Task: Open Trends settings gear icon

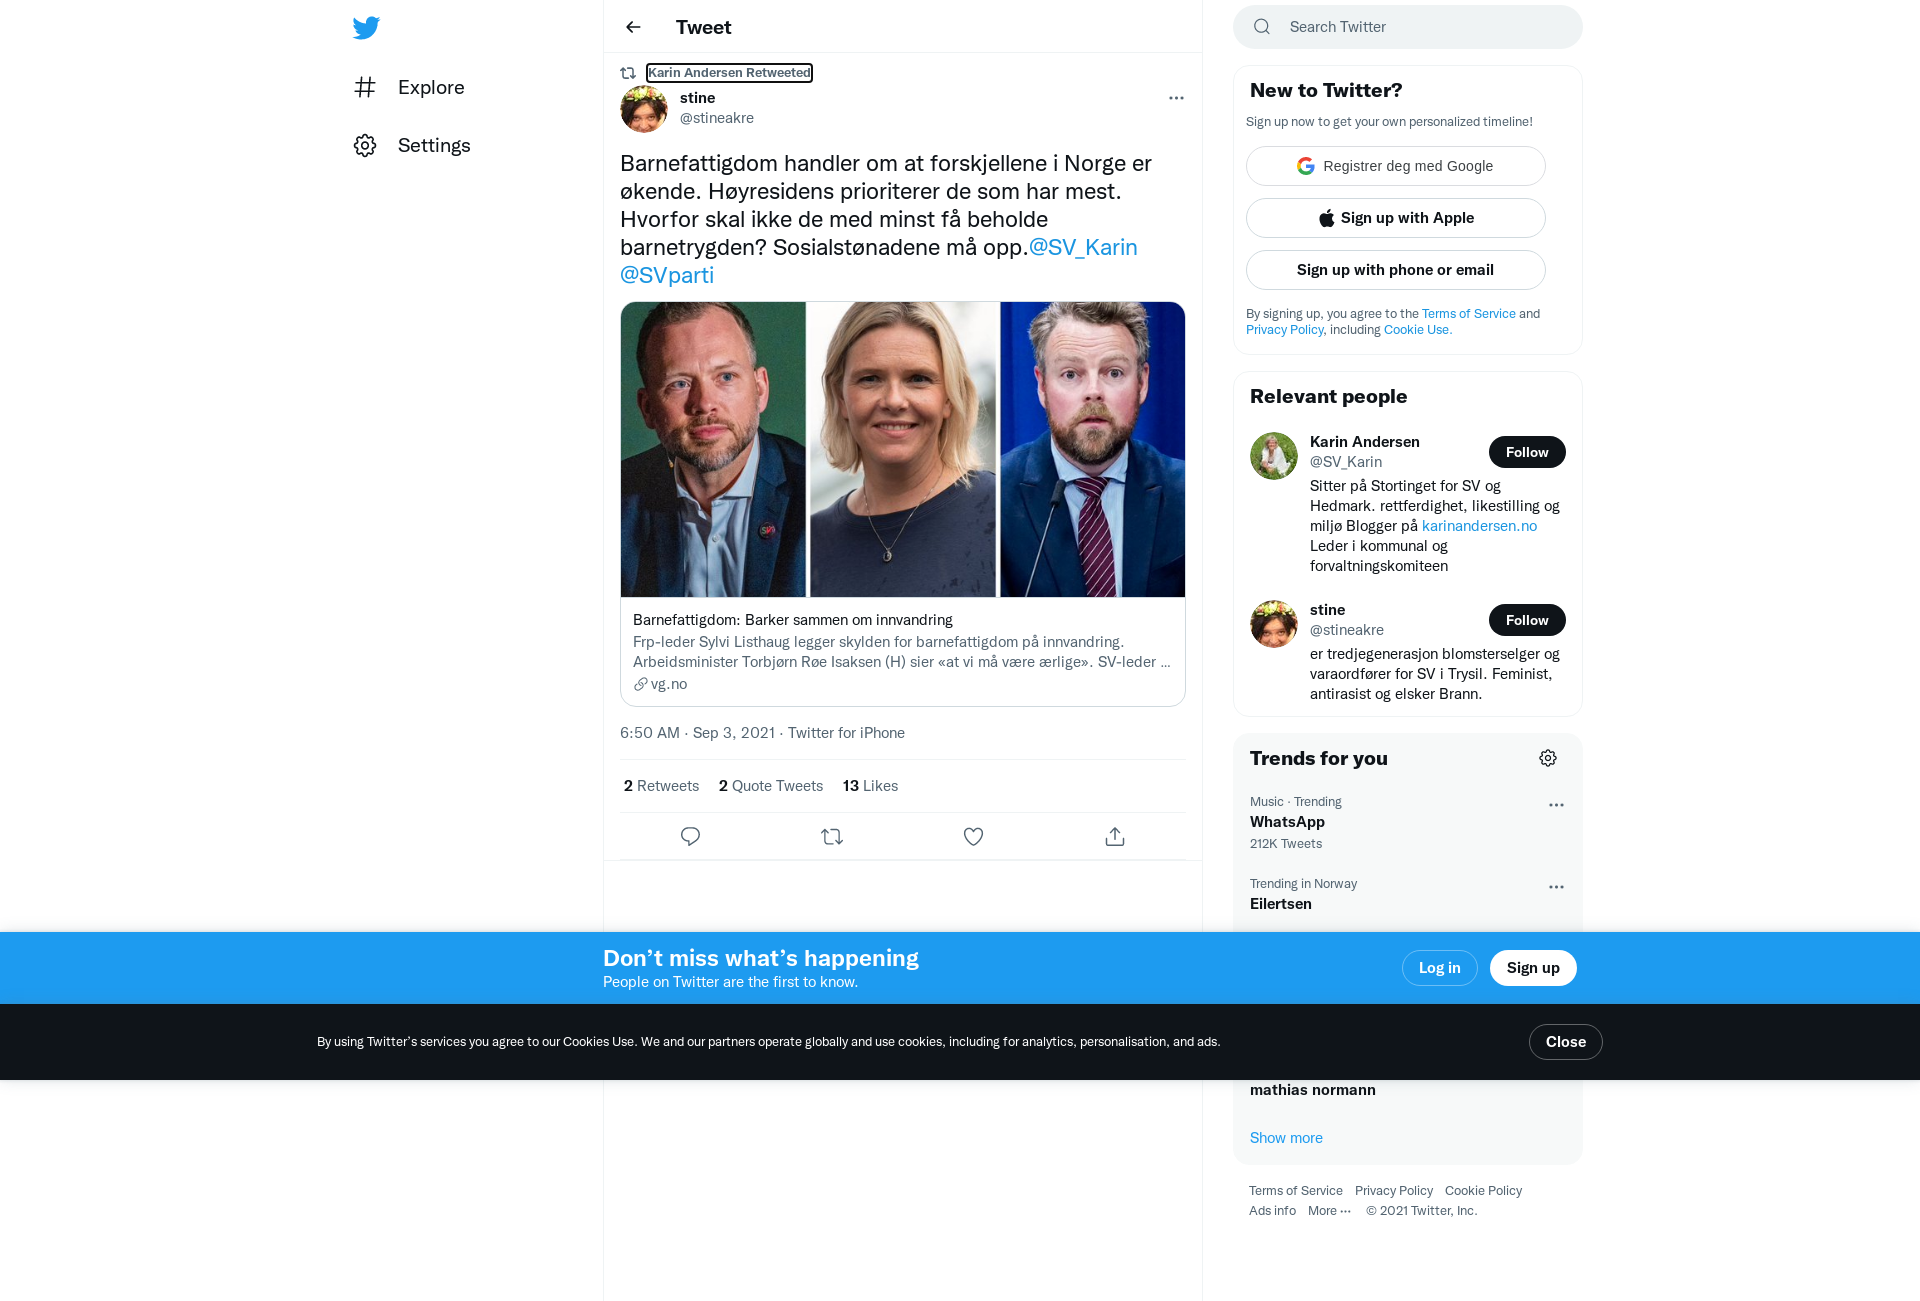Action: pos(1548,758)
